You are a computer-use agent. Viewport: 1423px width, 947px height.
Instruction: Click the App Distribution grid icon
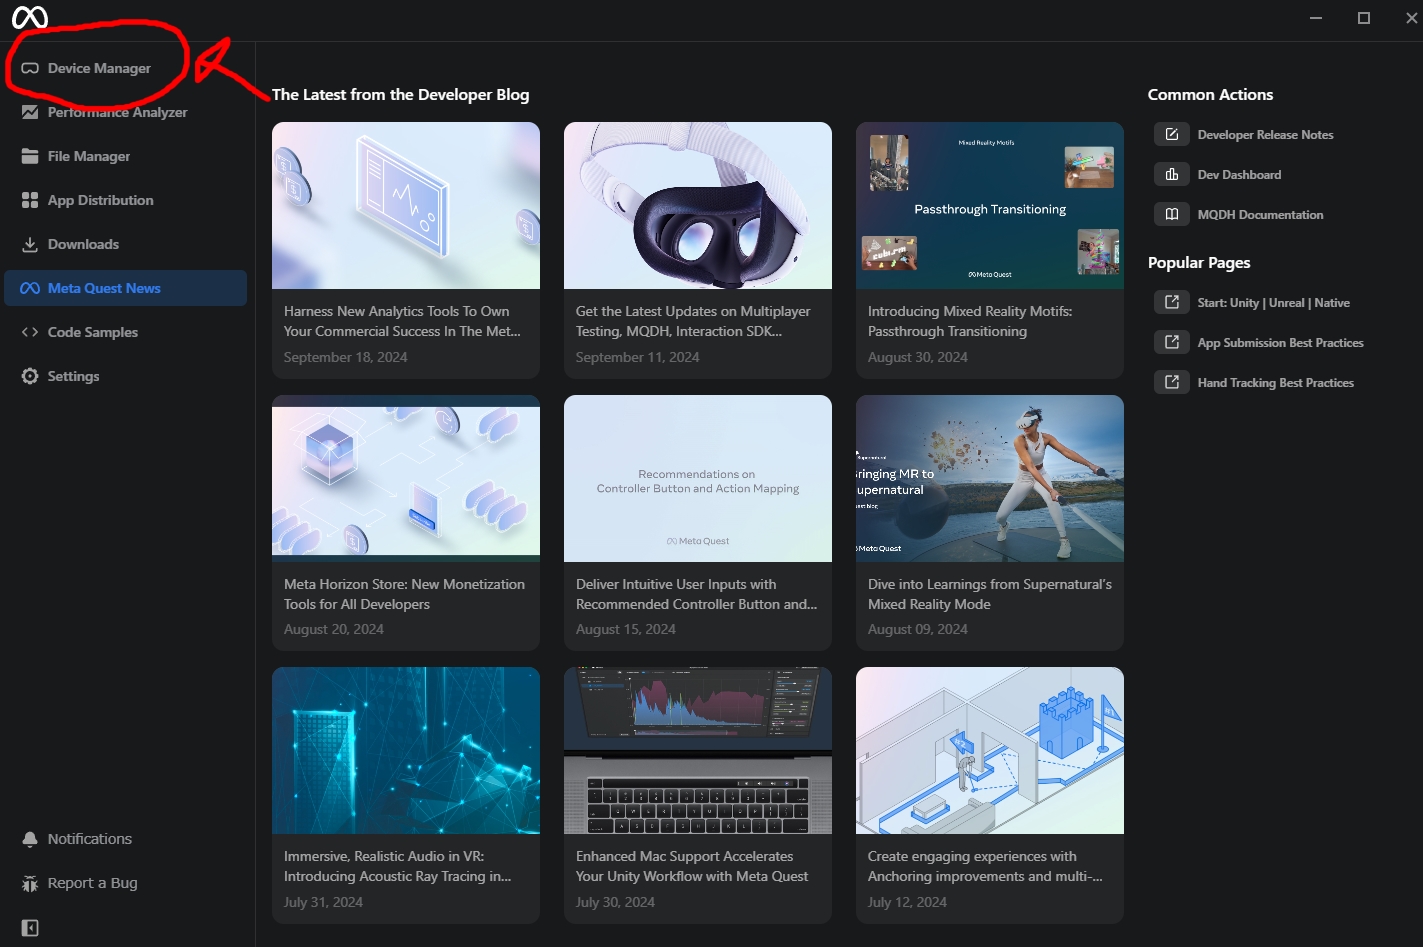[x=30, y=200]
